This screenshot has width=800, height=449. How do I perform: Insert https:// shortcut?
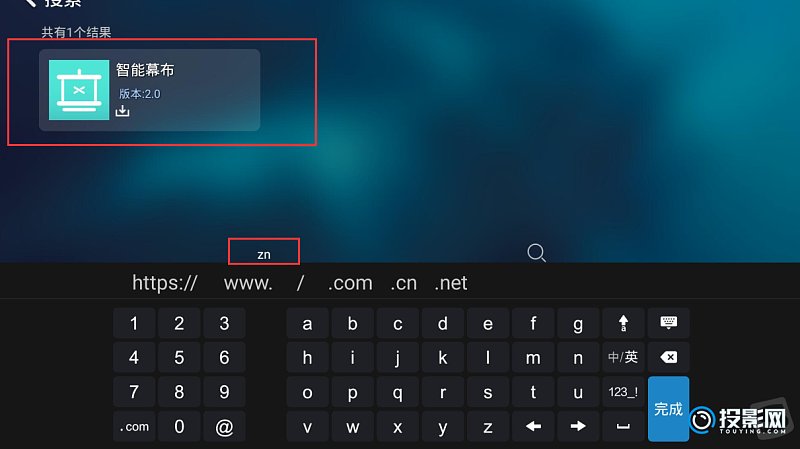pos(165,283)
